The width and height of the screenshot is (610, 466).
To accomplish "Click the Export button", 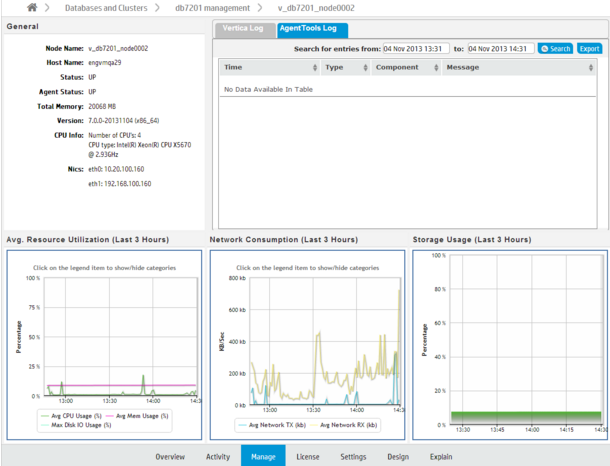I will pyautogui.click(x=589, y=48).
